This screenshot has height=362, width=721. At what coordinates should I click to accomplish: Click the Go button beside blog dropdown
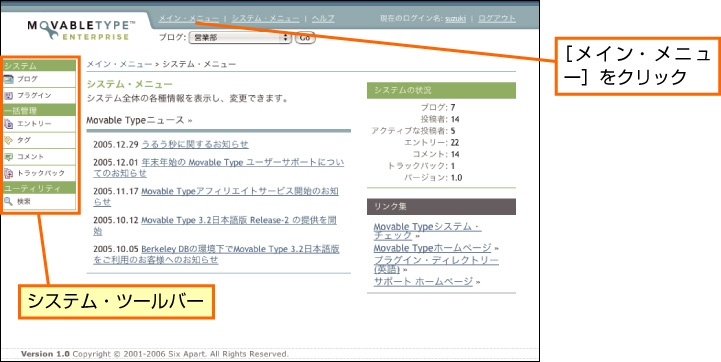coord(305,38)
